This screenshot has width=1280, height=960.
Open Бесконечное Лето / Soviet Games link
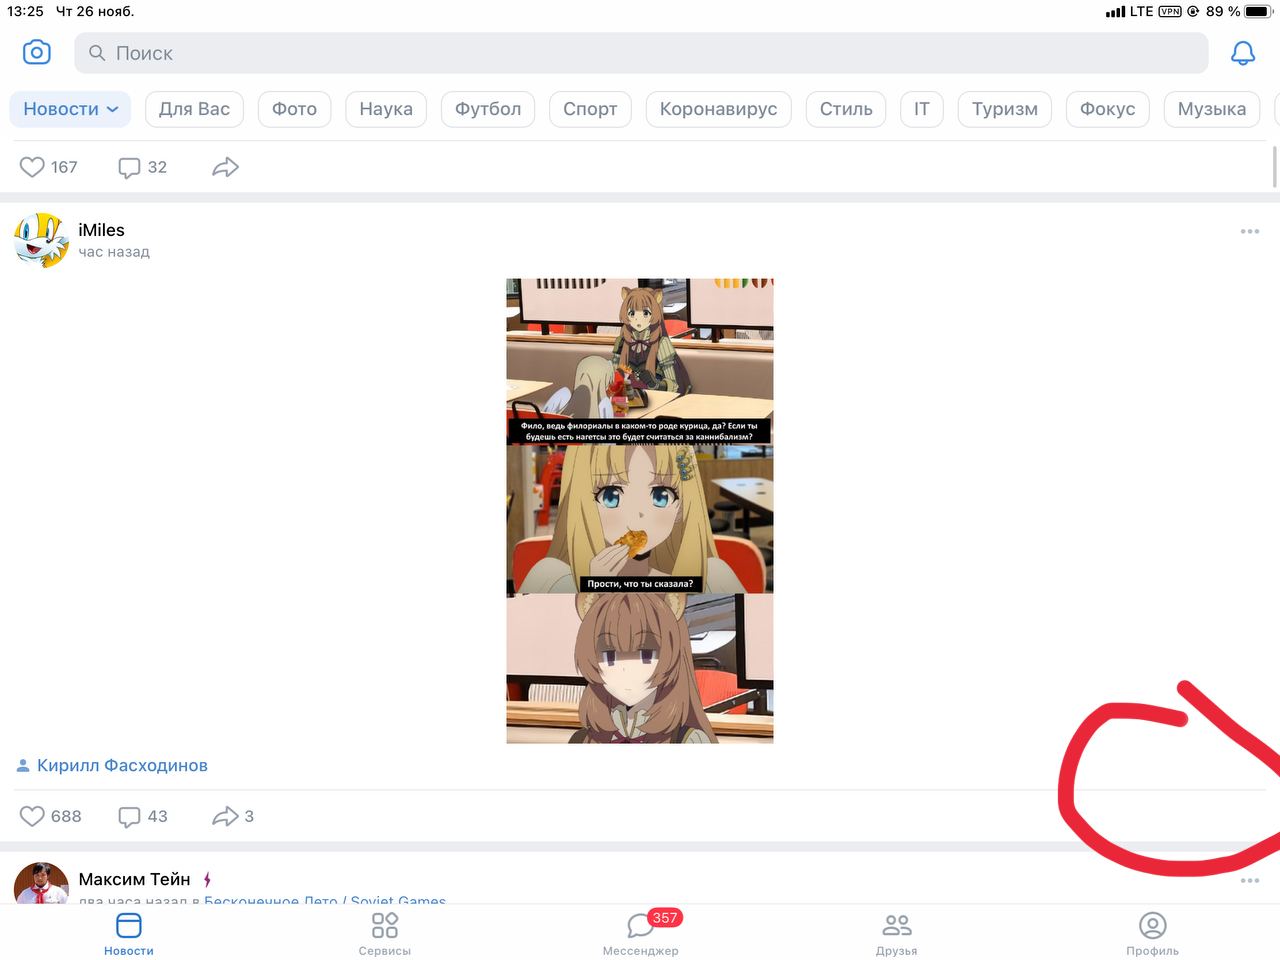(x=325, y=901)
